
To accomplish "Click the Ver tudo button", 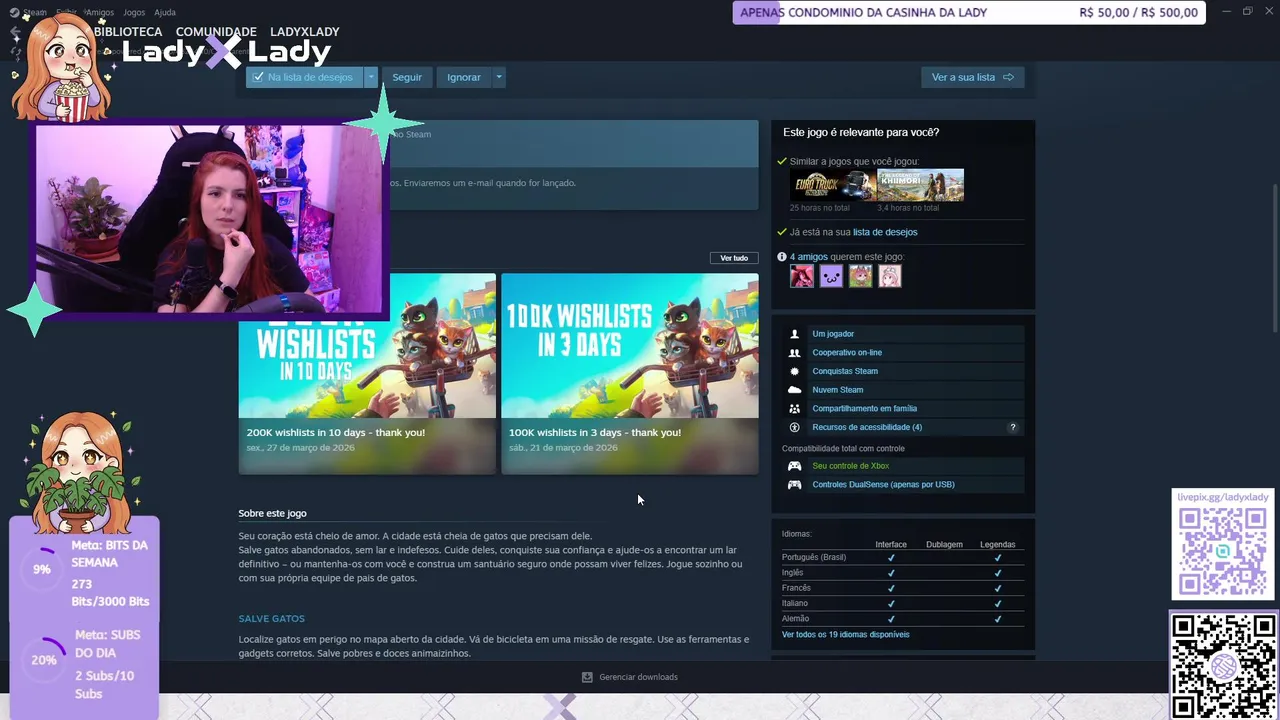I will [x=734, y=258].
